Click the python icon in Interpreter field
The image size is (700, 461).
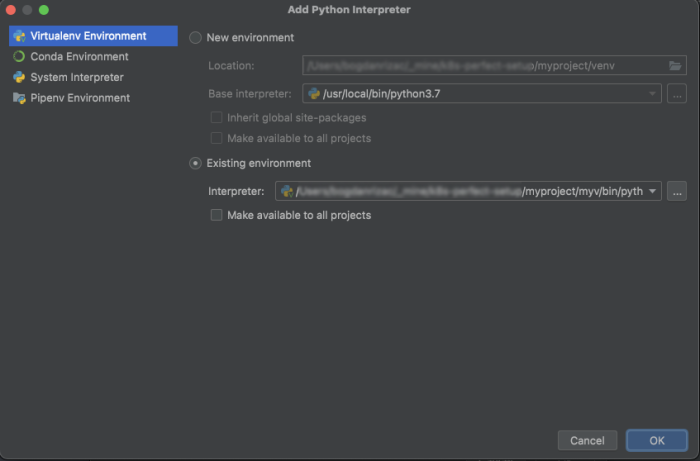[287, 191]
